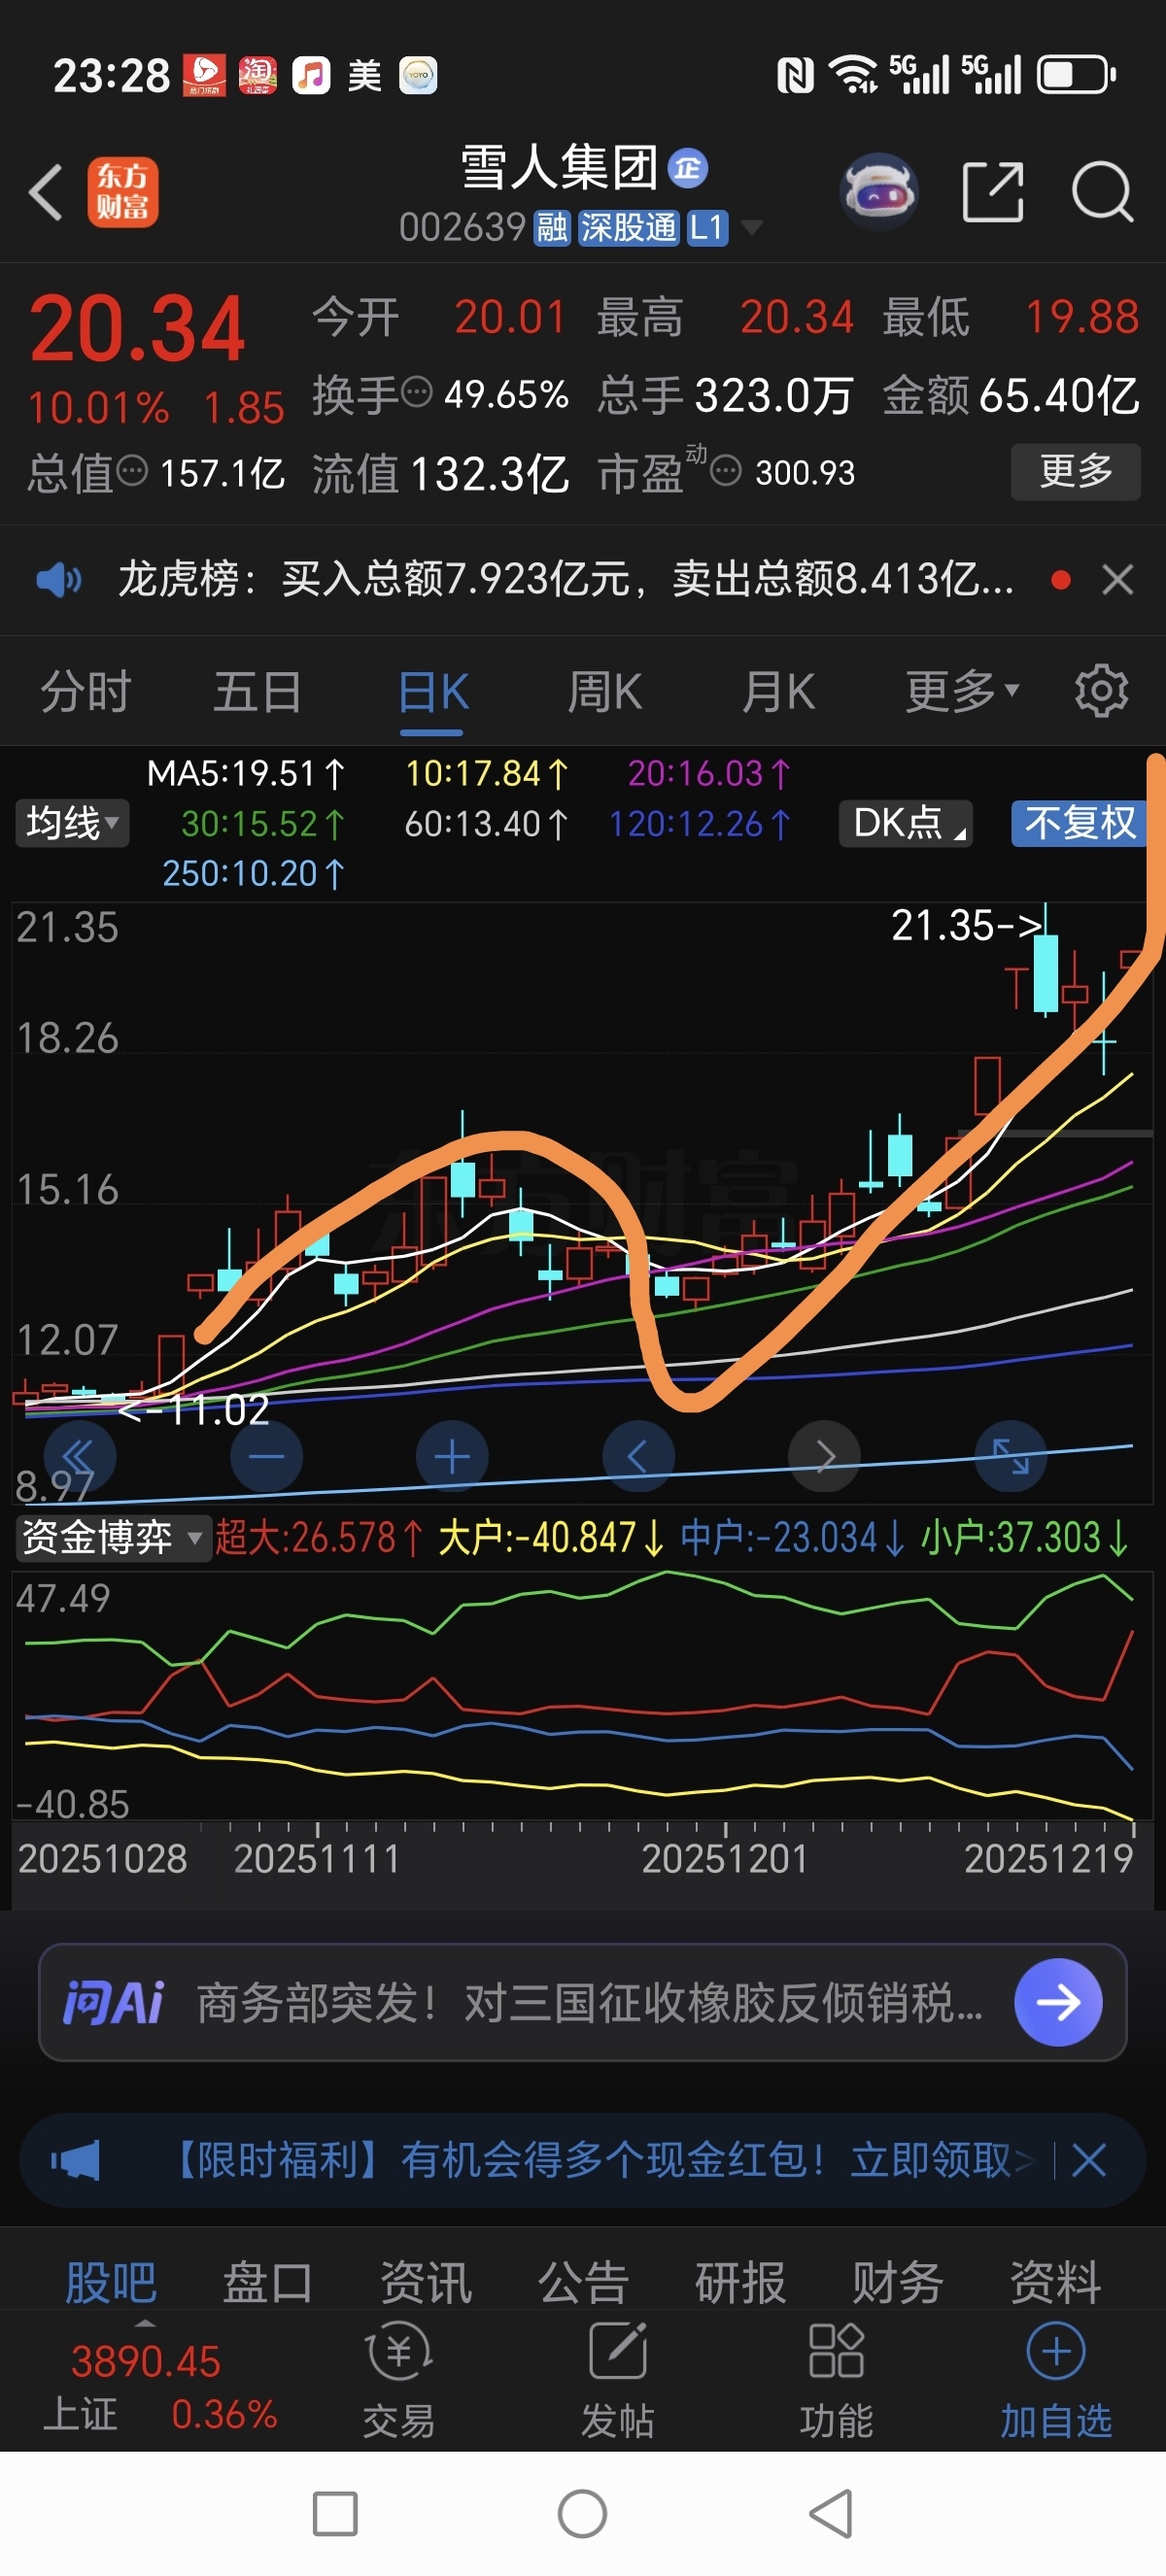Tap the 总值 info icon
This screenshot has width=1166, height=2576.
[x=132, y=470]
